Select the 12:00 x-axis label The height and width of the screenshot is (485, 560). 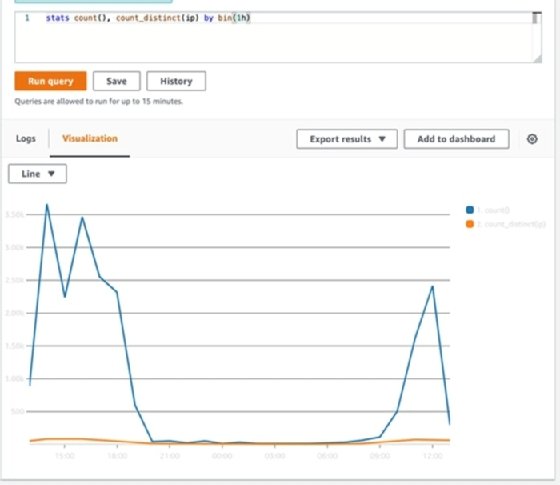tap(432, 456)
